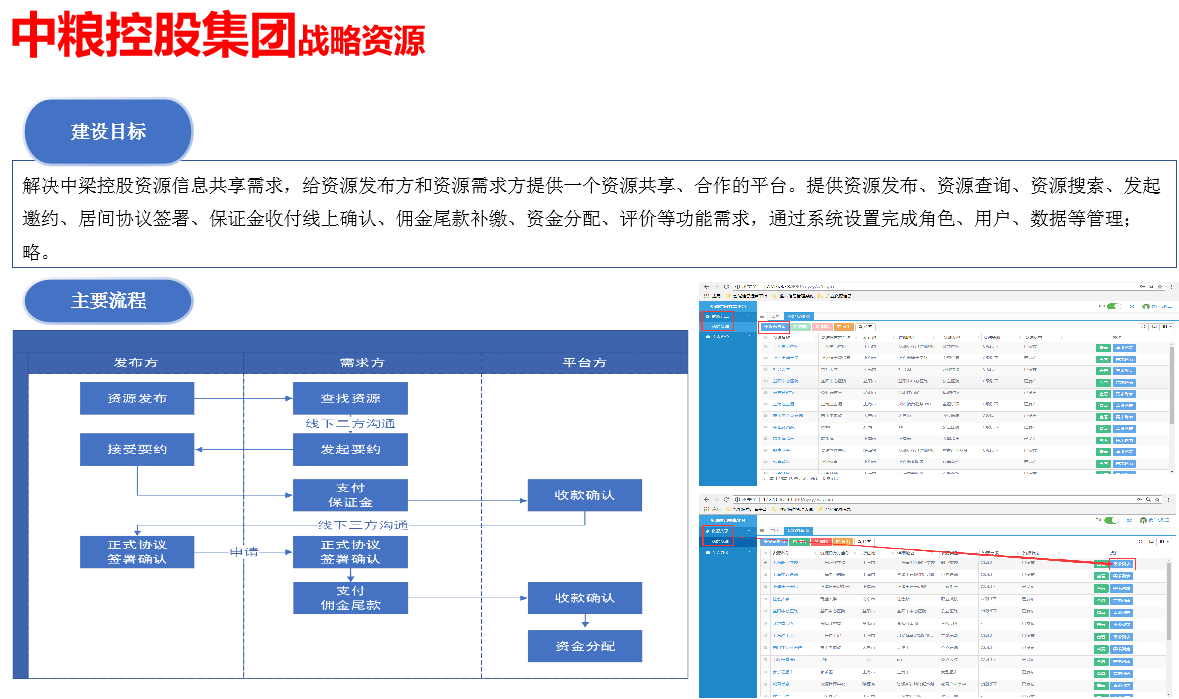This screenshot has width=1179, height=699.
Task: Select the inactive home tab in upper screenshot
Action: point(775,316)
